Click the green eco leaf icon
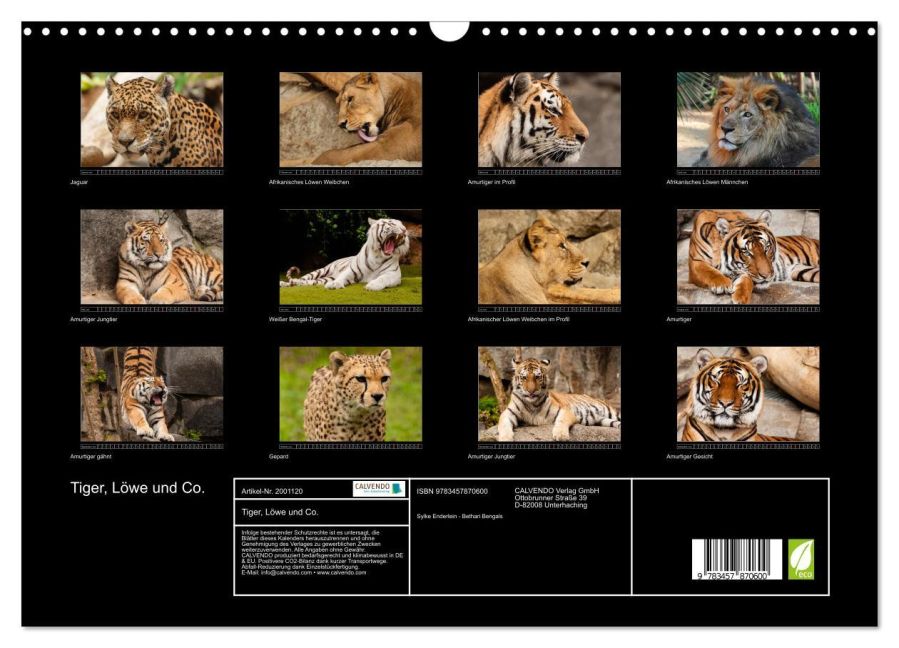The width and height of the screenshot is (899, 648). point(801,559)
